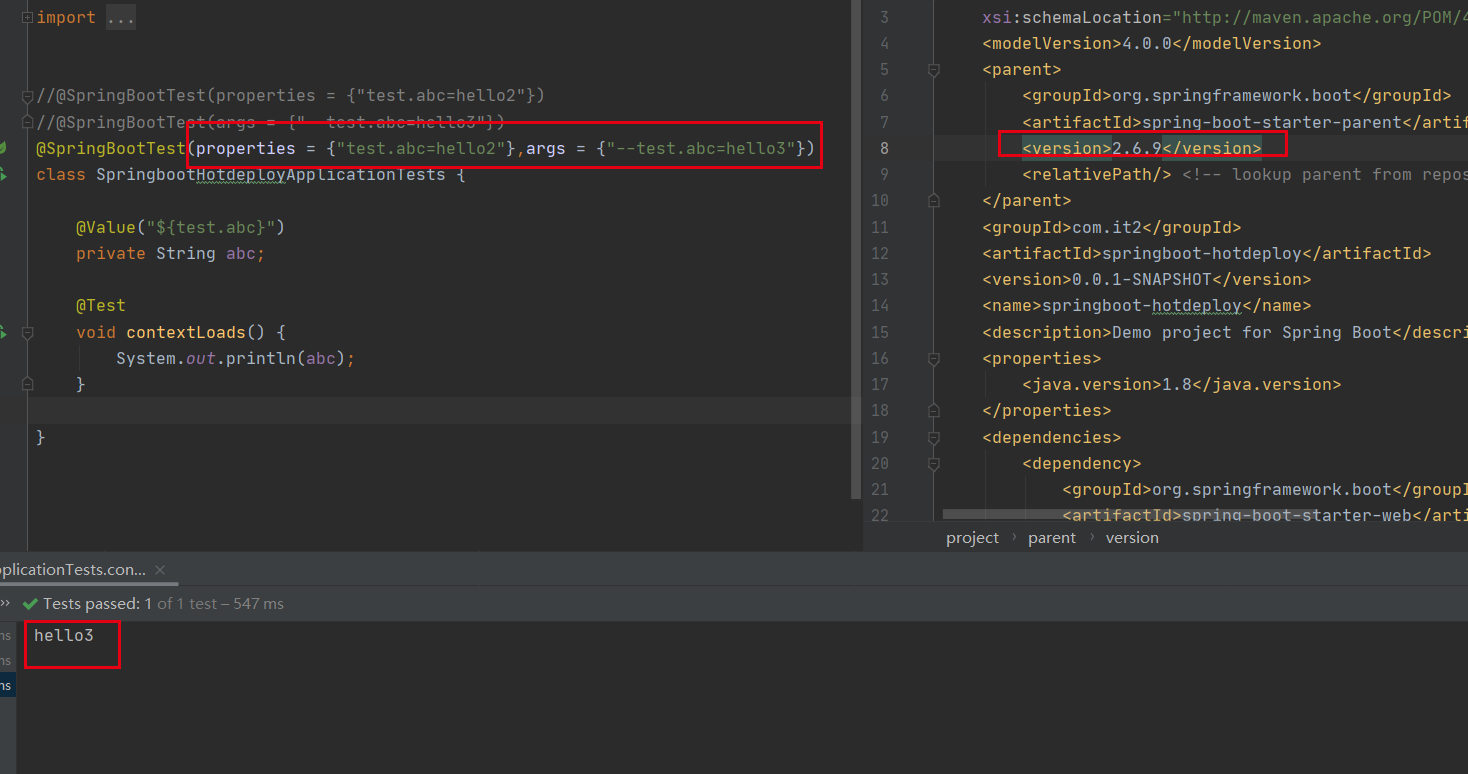Screen dimensions: 1468x774
Task: Click line number 8 in pom gutter
Action: 883,148
